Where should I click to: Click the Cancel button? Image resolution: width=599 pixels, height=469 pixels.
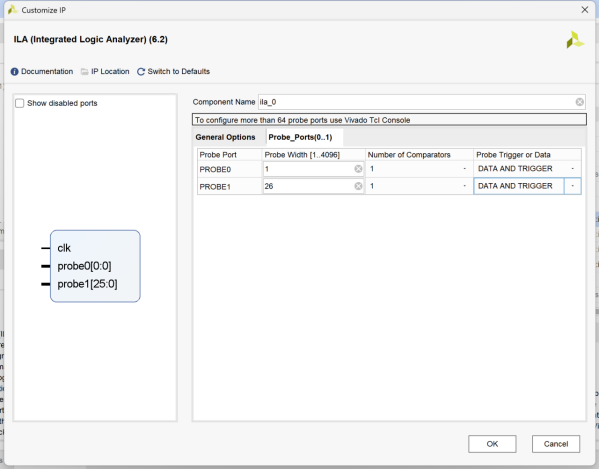(556, 444)
